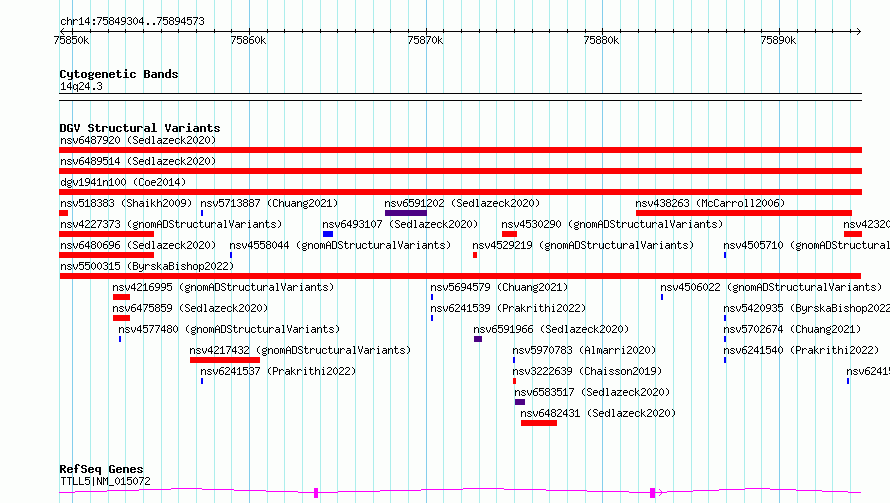Open nsv4216995 (gnomADStructuralVariants) label
Image resolution: width=890 pixels, height=503 pixels.
click(223, 287)
